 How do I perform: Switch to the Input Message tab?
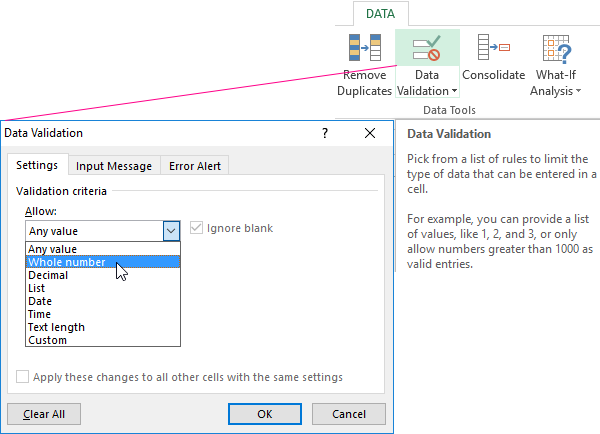[114, 166]
